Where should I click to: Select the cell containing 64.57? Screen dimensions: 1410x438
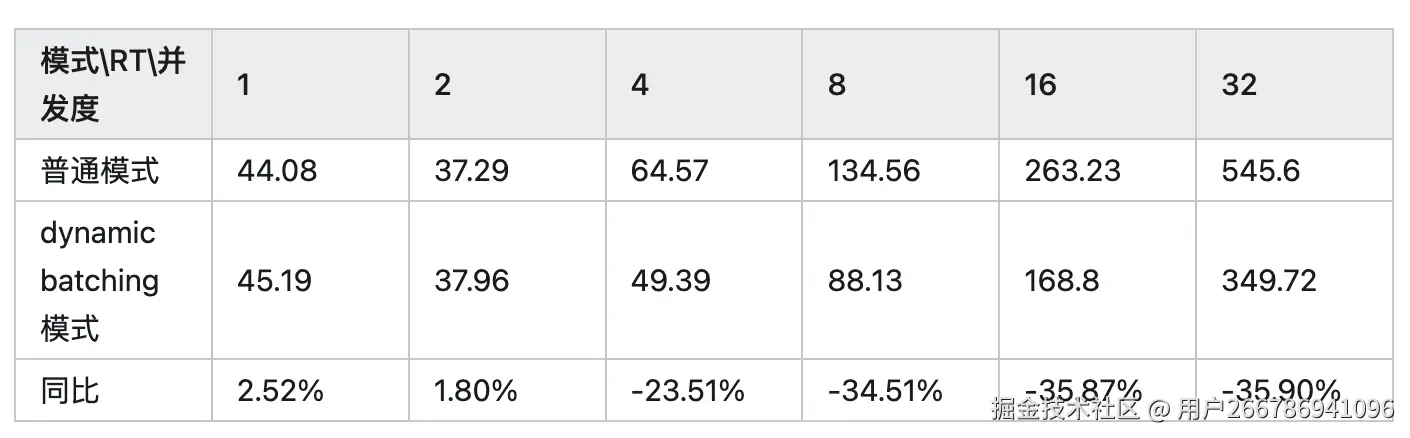pyautogui.click(x=669, y=171)
